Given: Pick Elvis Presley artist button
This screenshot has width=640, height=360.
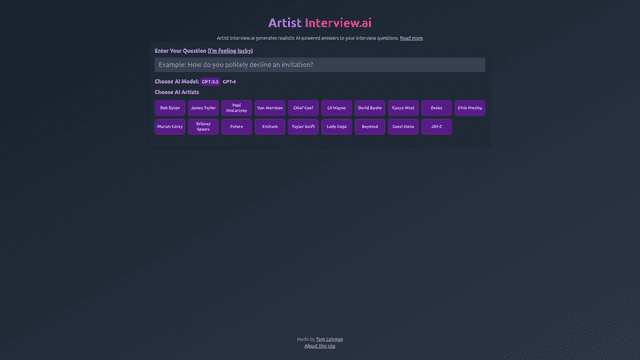Looking at the screenshot, I should [470, 108].
